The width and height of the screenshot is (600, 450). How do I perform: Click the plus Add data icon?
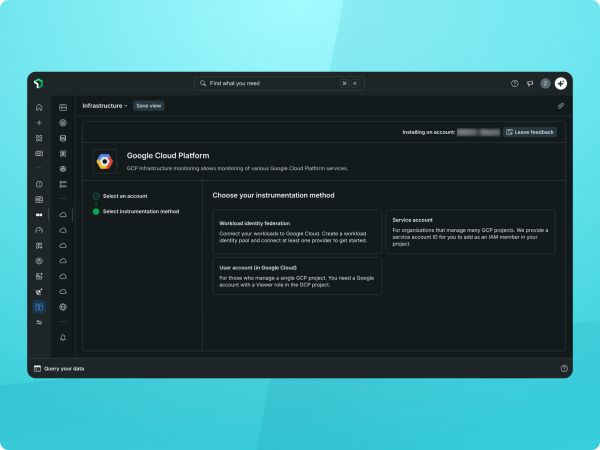(x=39, y=123)
